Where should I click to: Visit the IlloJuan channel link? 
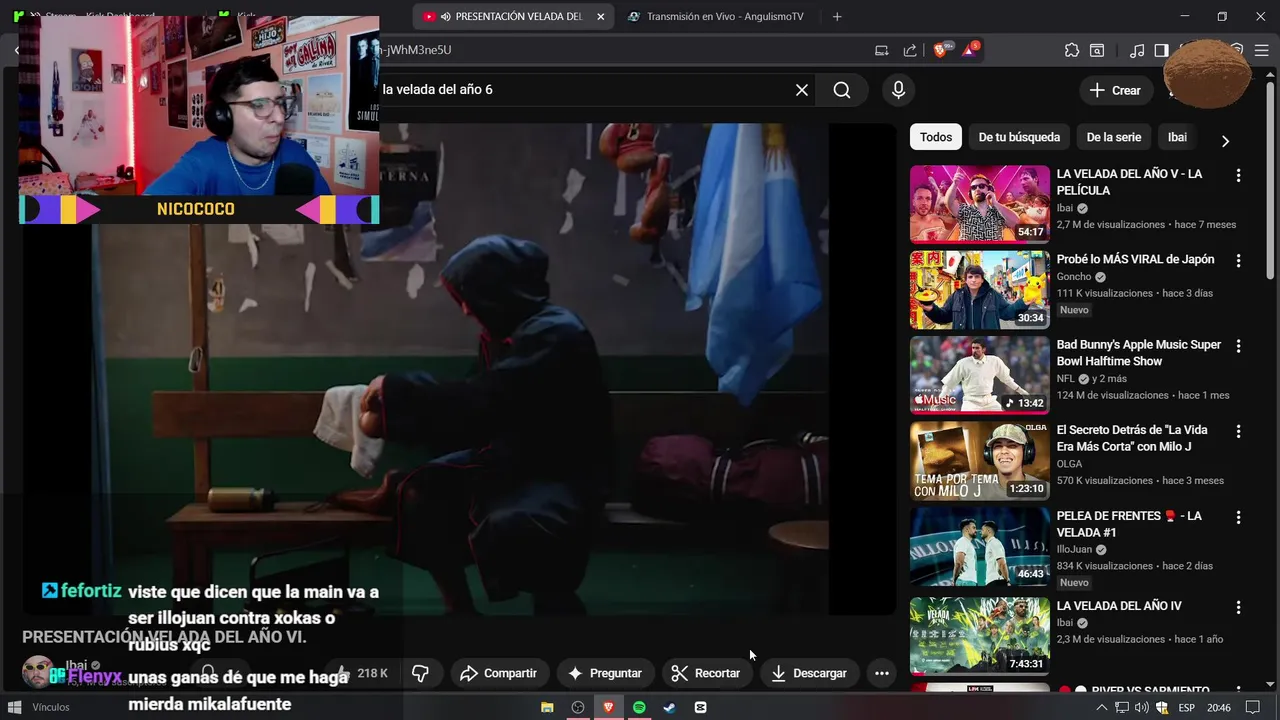click(x=1076, y=549)
